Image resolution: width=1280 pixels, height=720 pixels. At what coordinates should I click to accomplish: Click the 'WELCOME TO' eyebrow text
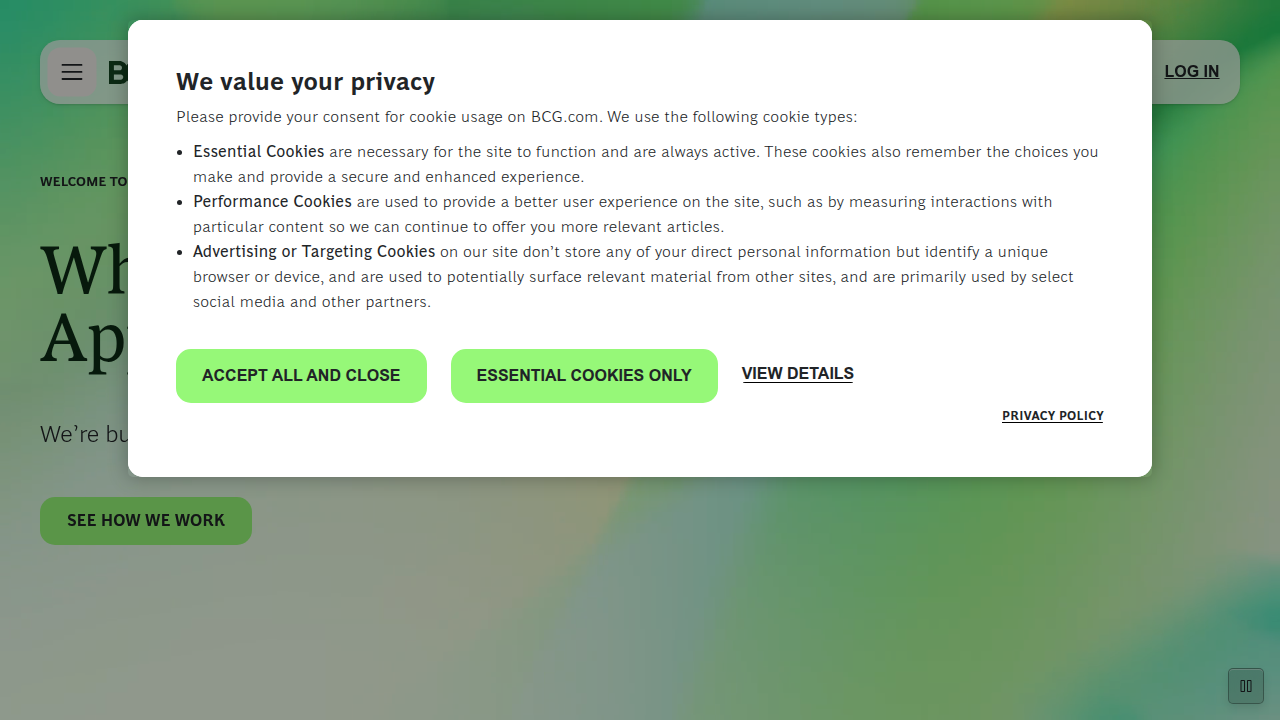(x=84, y=182)
